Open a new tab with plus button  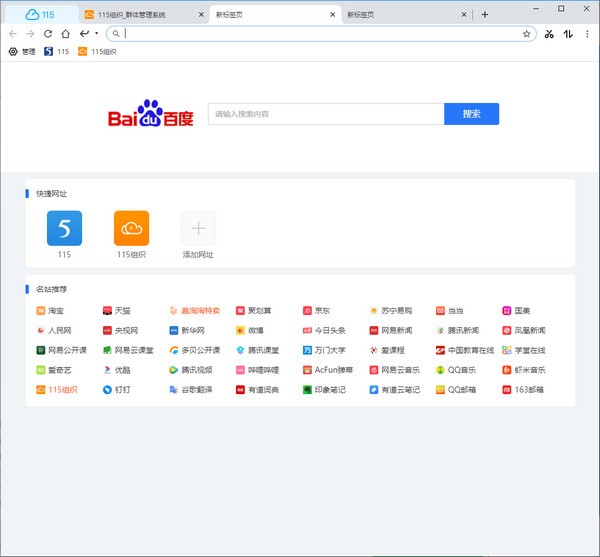pyautogui.click(x=484, y=15)
